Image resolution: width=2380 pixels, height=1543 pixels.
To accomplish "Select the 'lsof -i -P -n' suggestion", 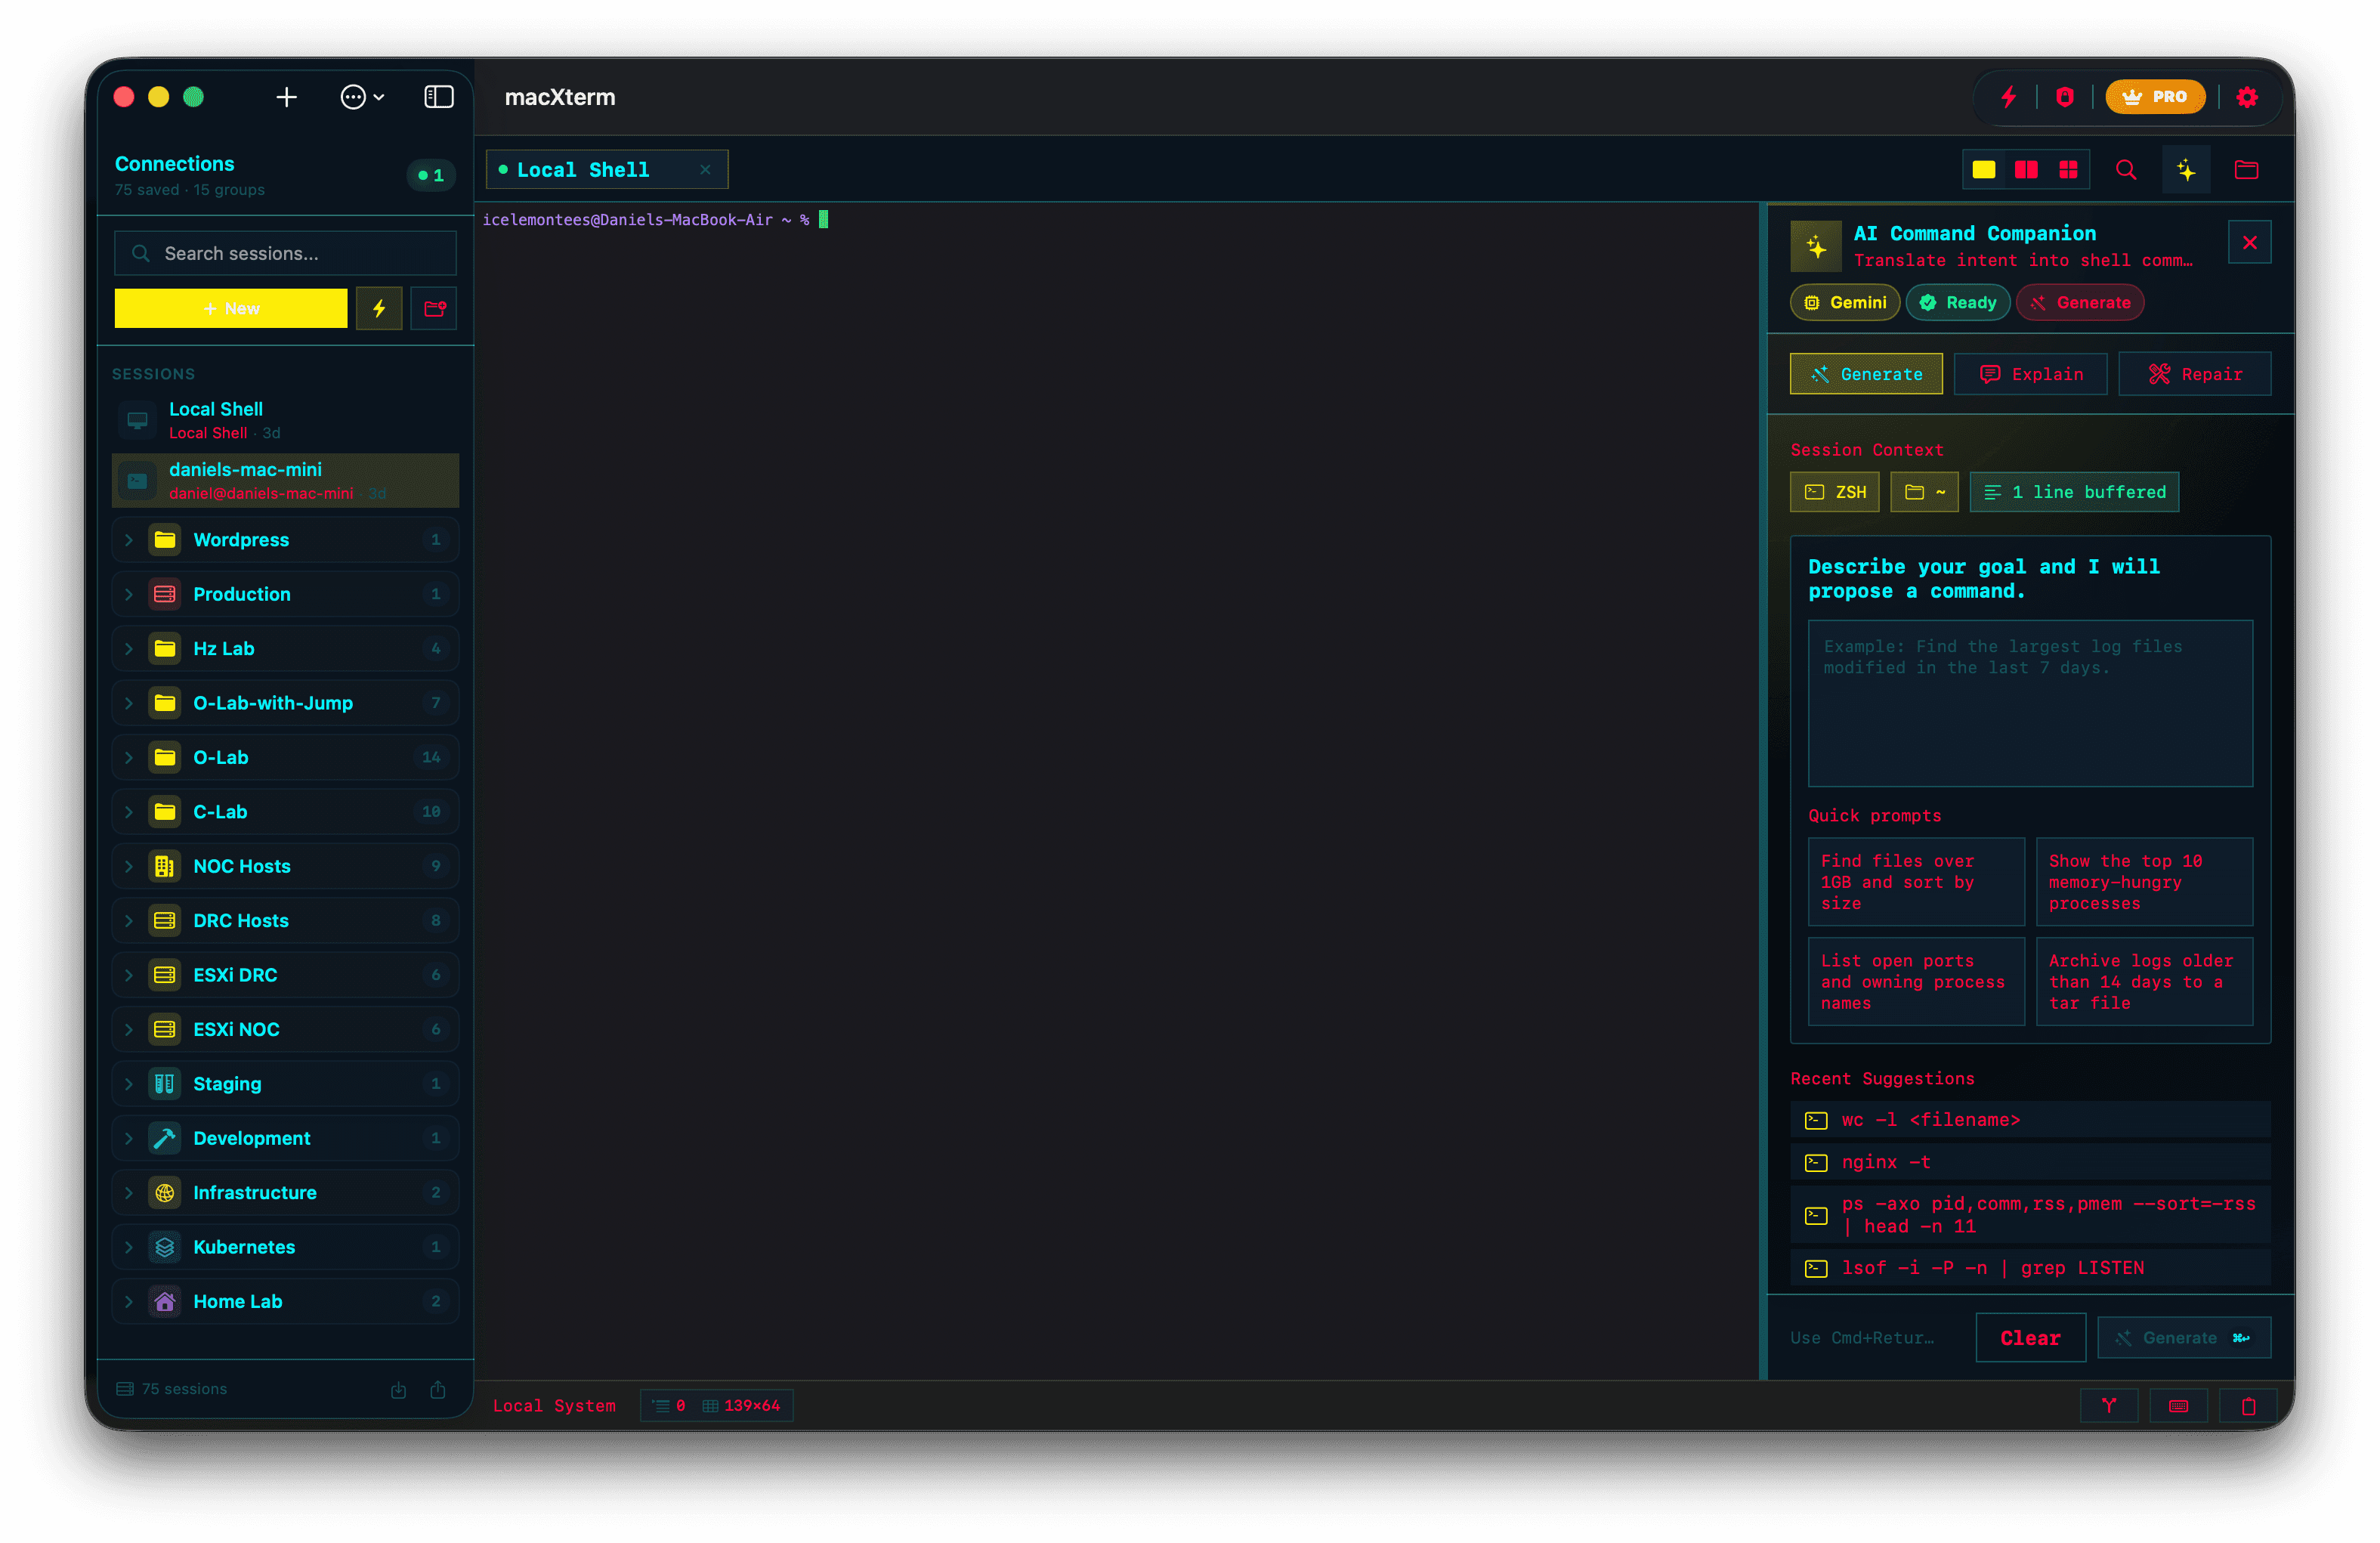I will coord(2031,1268).
